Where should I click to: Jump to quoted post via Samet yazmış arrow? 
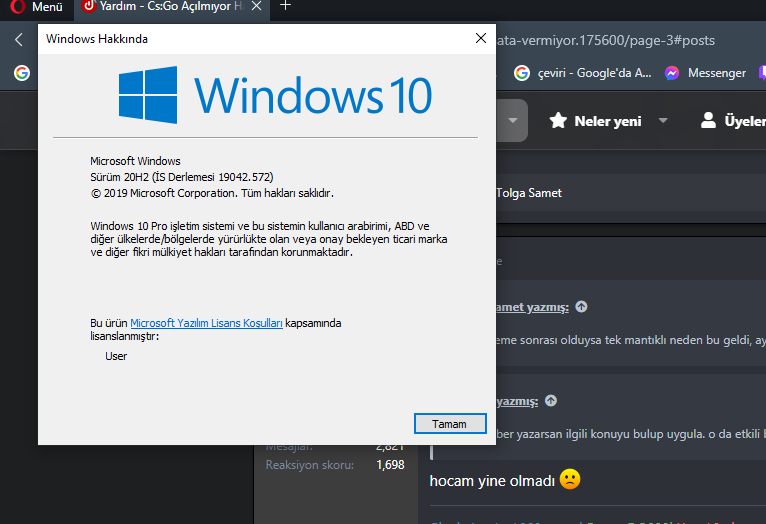click(581, 307)
